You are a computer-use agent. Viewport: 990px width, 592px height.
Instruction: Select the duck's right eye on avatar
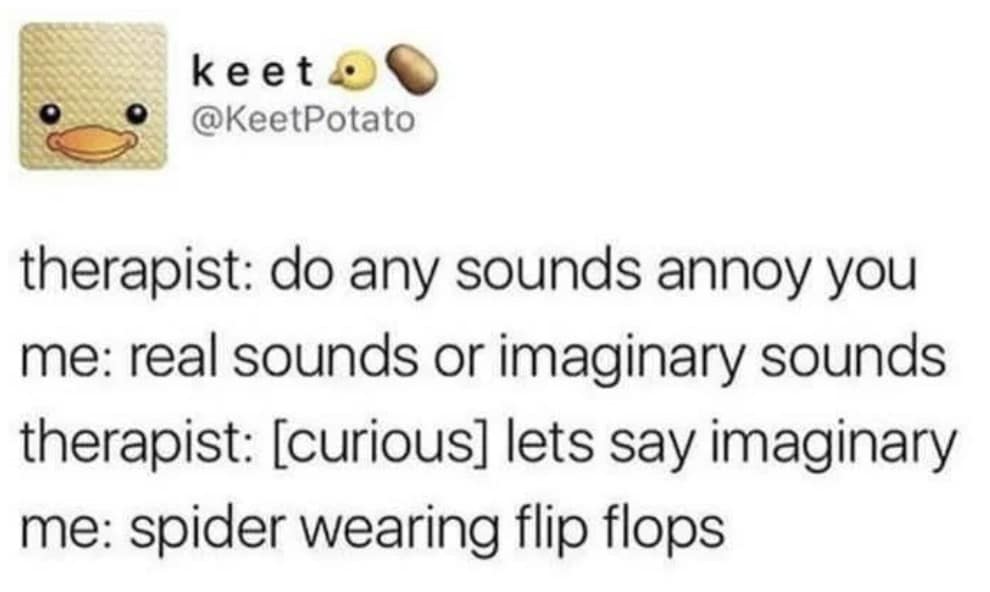[x=136, y=114]
